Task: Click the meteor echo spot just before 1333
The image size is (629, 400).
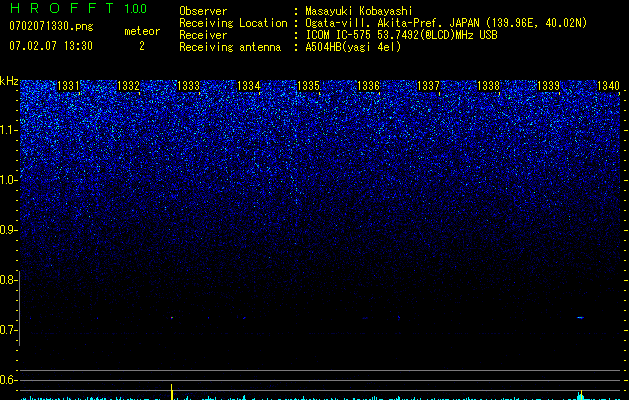Action: tap(172, 317)
